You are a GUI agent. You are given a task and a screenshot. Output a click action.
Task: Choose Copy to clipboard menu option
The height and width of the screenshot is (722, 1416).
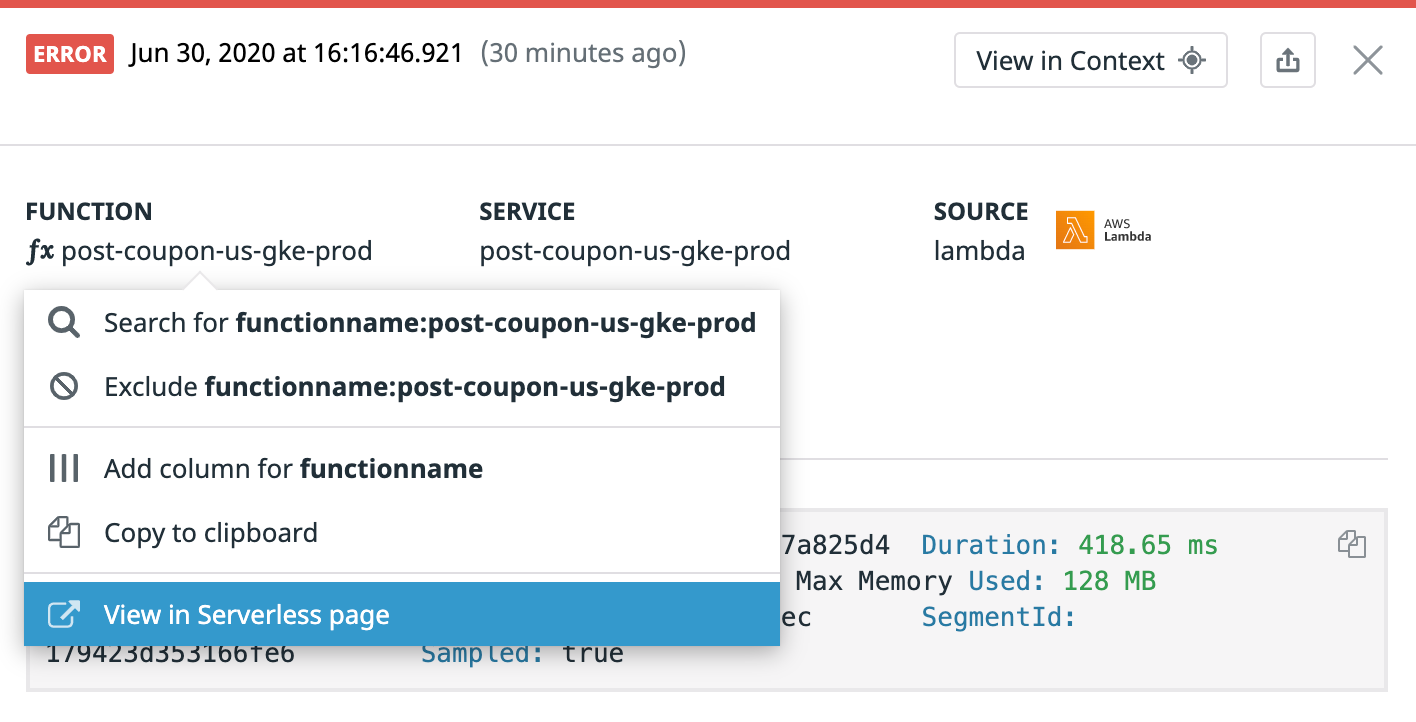pyautogui.click(x=210, y=533)
